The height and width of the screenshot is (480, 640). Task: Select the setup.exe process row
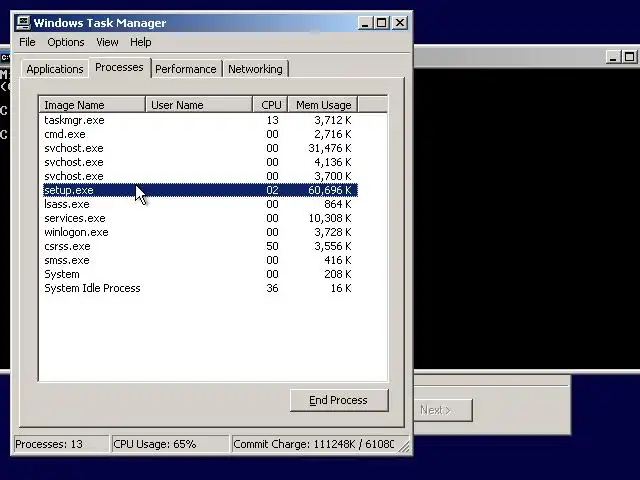click(200, 190)
